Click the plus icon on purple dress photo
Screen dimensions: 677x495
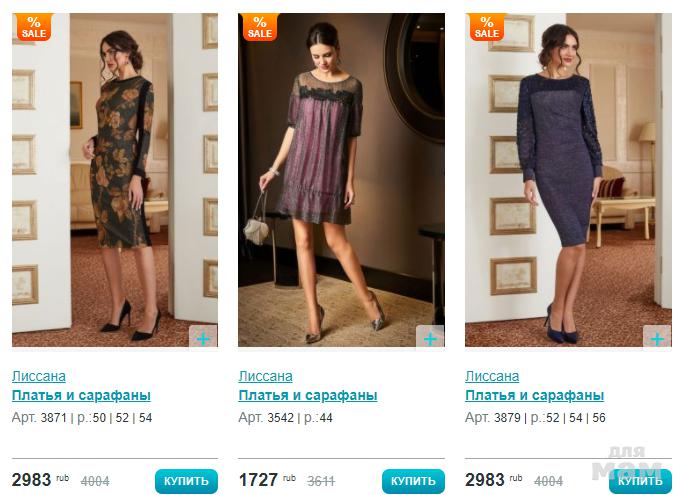click(x=430, y=336)
